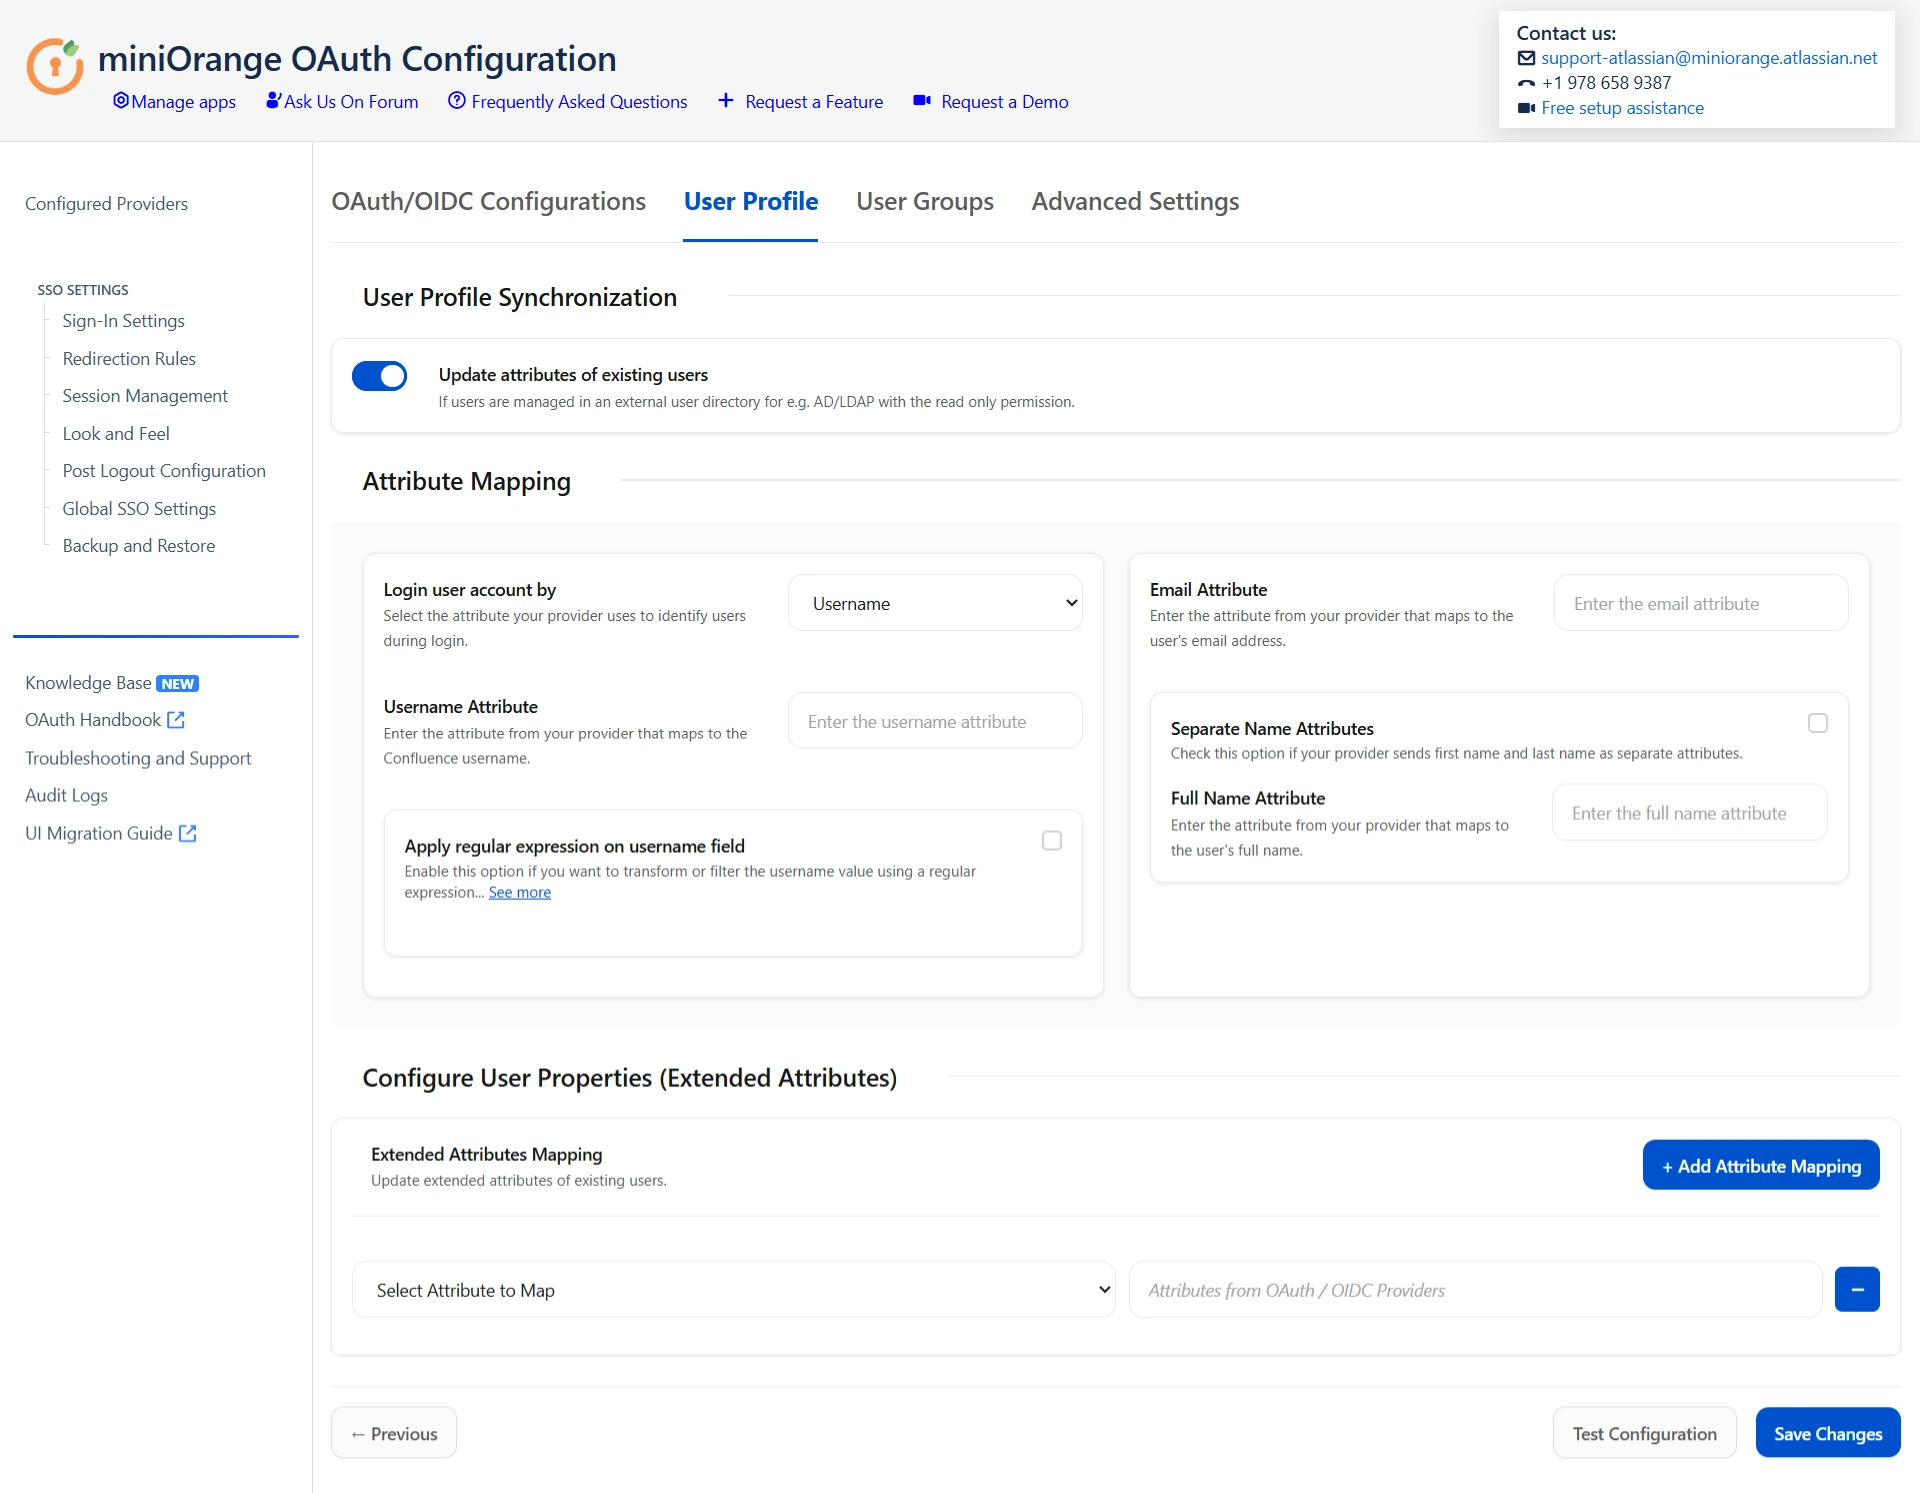Click the plus icon beside Request a Feature
The image size is (1920, 1493).
pos(726,101)
